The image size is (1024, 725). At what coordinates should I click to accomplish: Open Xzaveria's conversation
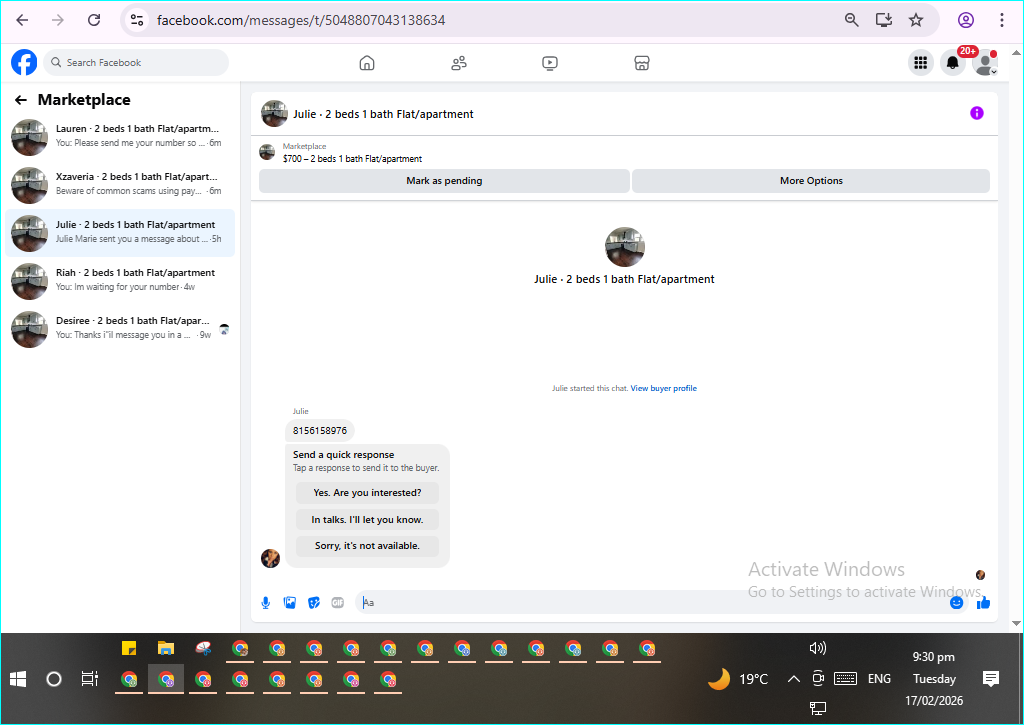[120, 185]
